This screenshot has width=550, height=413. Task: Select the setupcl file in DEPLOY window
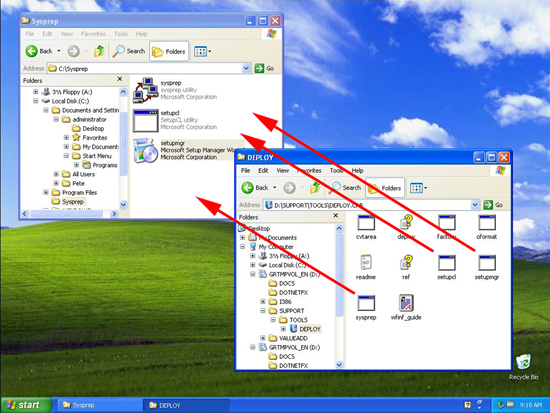pyautogui.click(x=447, y=267)
